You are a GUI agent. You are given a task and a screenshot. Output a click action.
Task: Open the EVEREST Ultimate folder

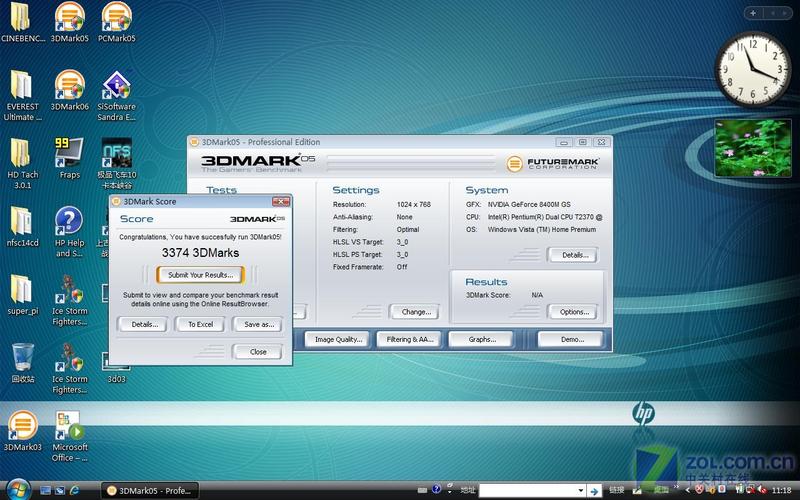click(22, 95)
